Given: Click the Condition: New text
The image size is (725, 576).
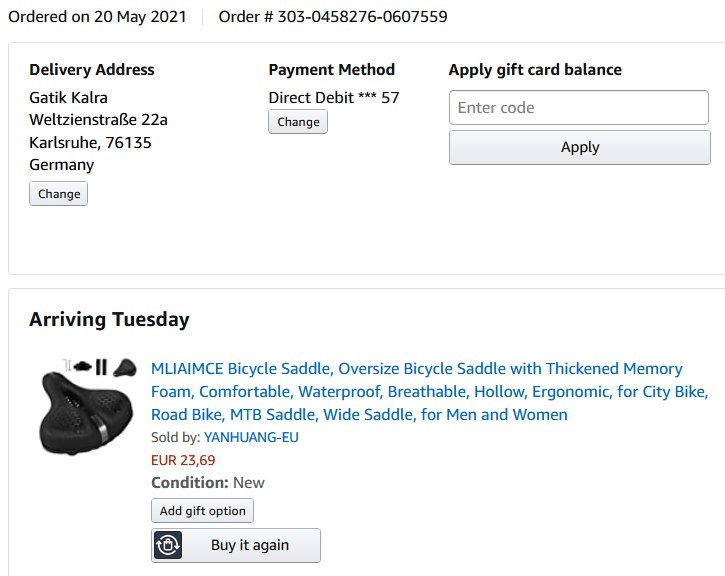Looking at the screenshot, I should (208, 482).
